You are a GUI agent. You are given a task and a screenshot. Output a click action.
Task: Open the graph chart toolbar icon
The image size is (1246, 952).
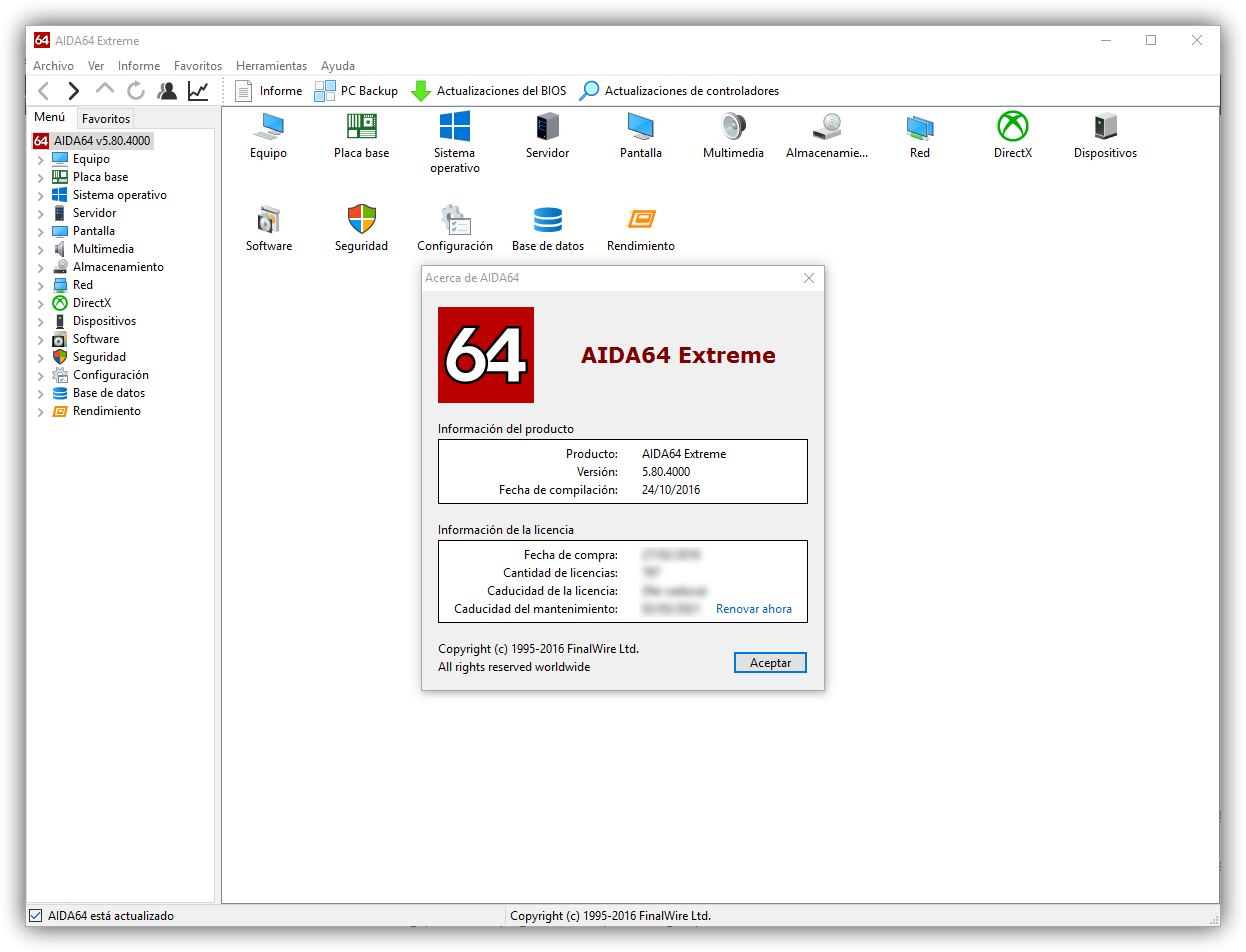(198, 91)
